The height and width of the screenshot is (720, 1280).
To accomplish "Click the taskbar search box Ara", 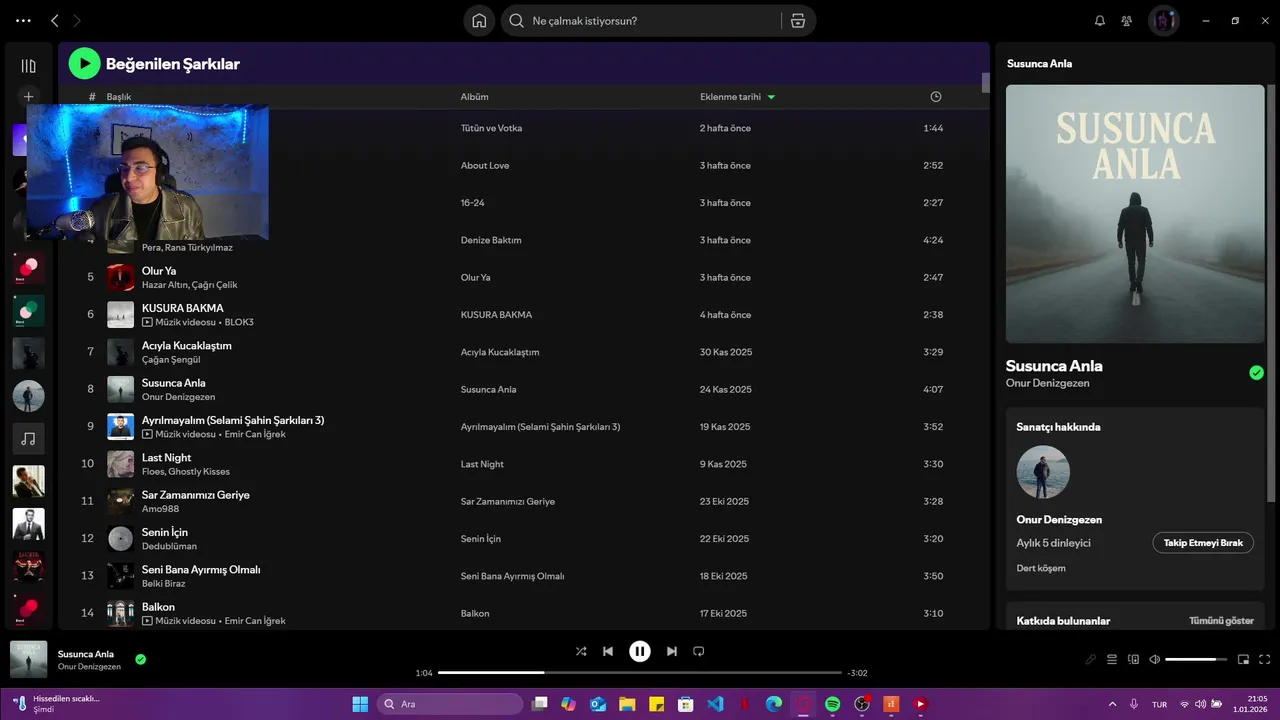I will click(450, 704).
